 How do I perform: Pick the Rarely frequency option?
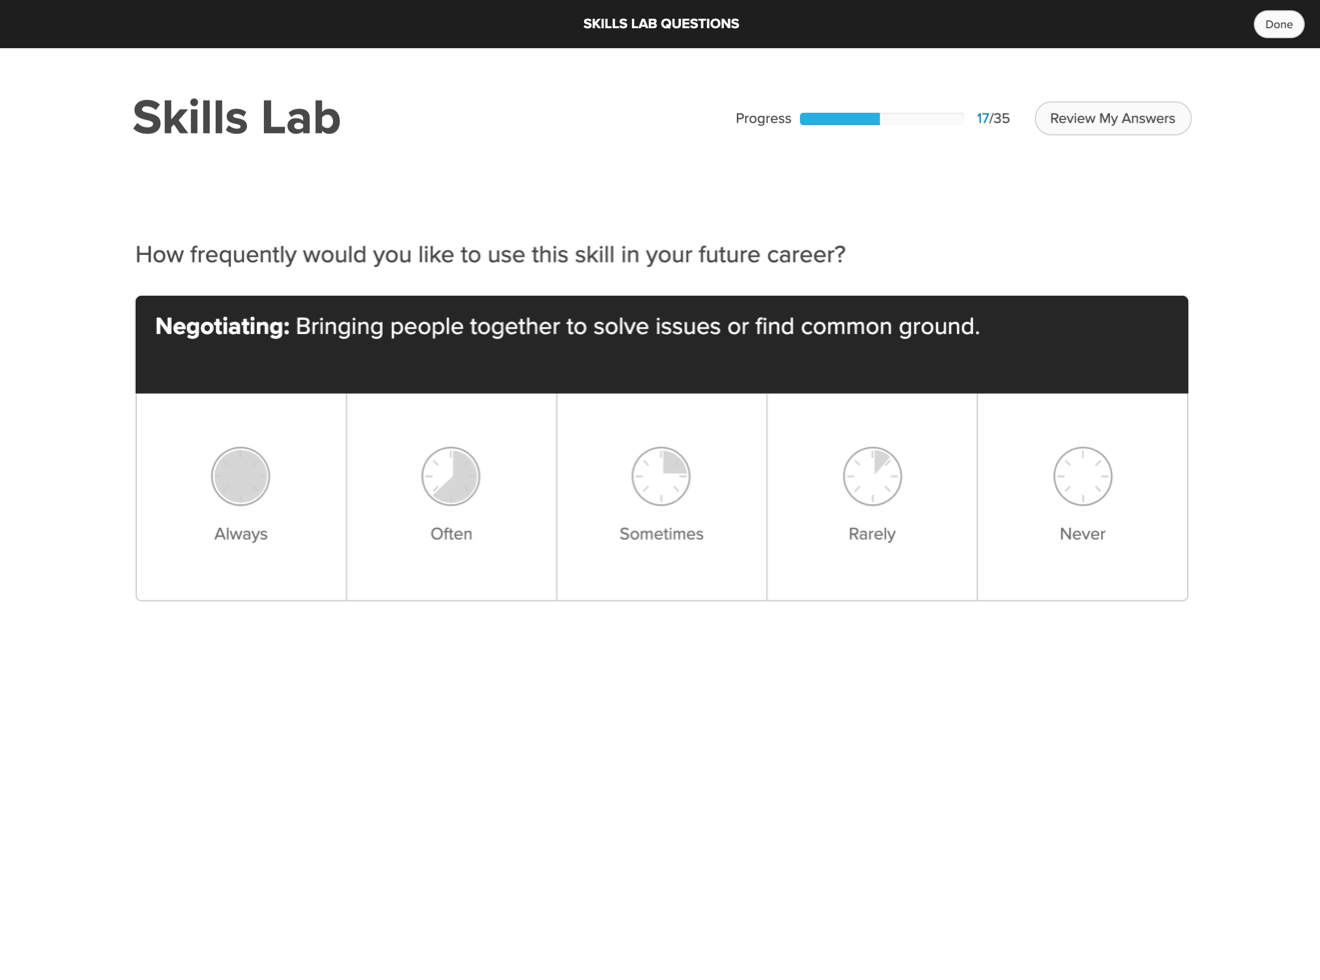[872, 497]
